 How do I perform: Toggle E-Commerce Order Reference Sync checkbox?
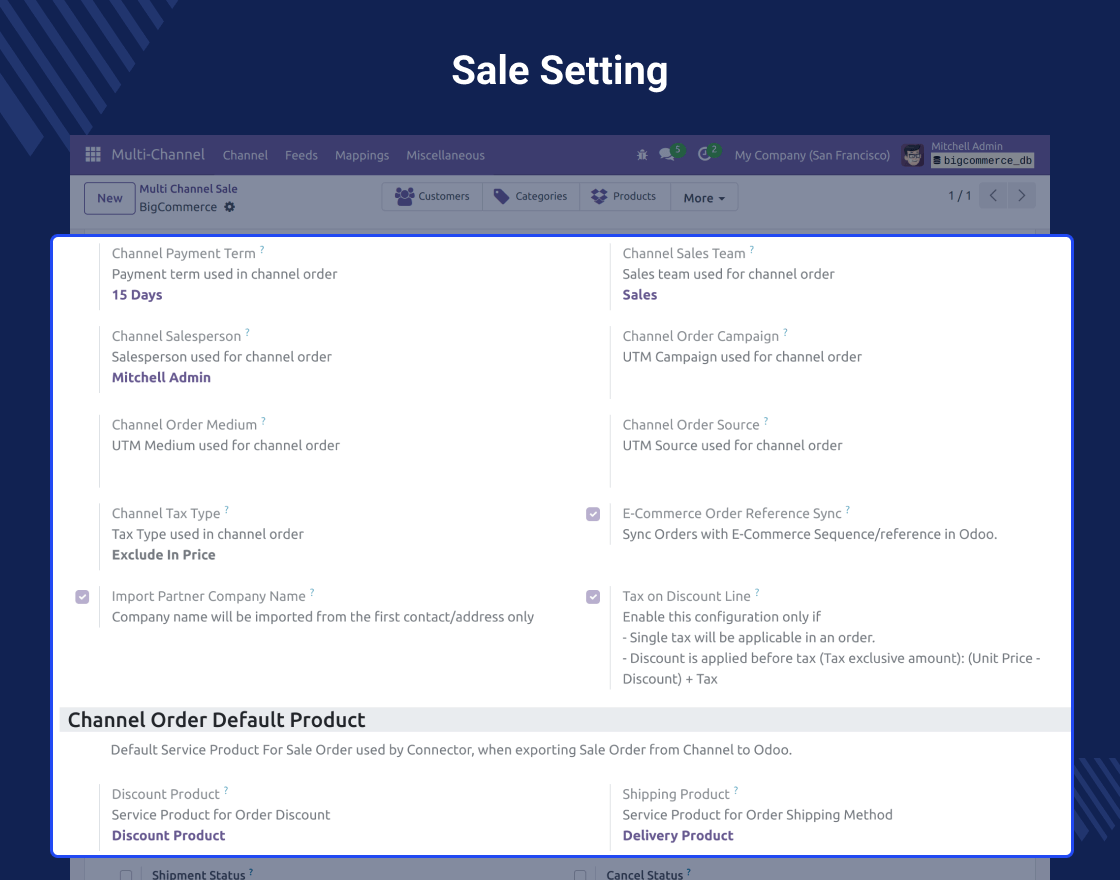coord(593,514)
